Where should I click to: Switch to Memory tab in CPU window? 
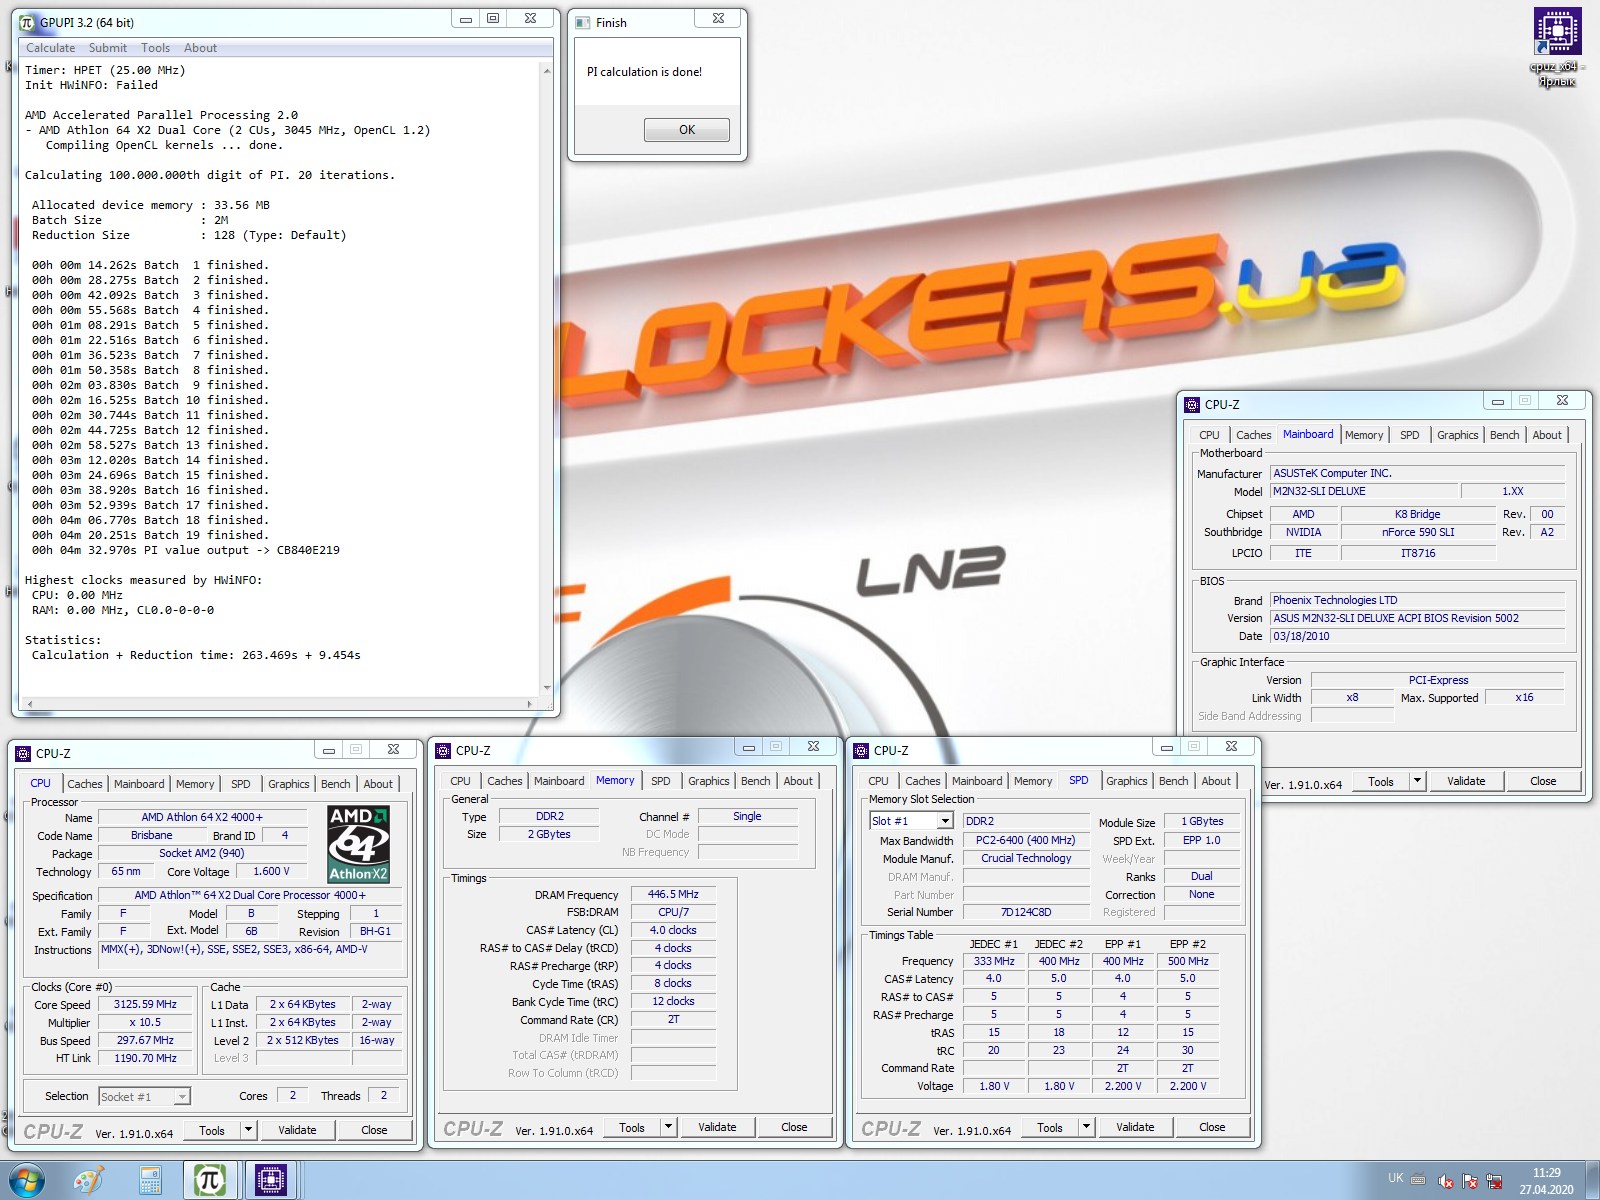[195, 784]
